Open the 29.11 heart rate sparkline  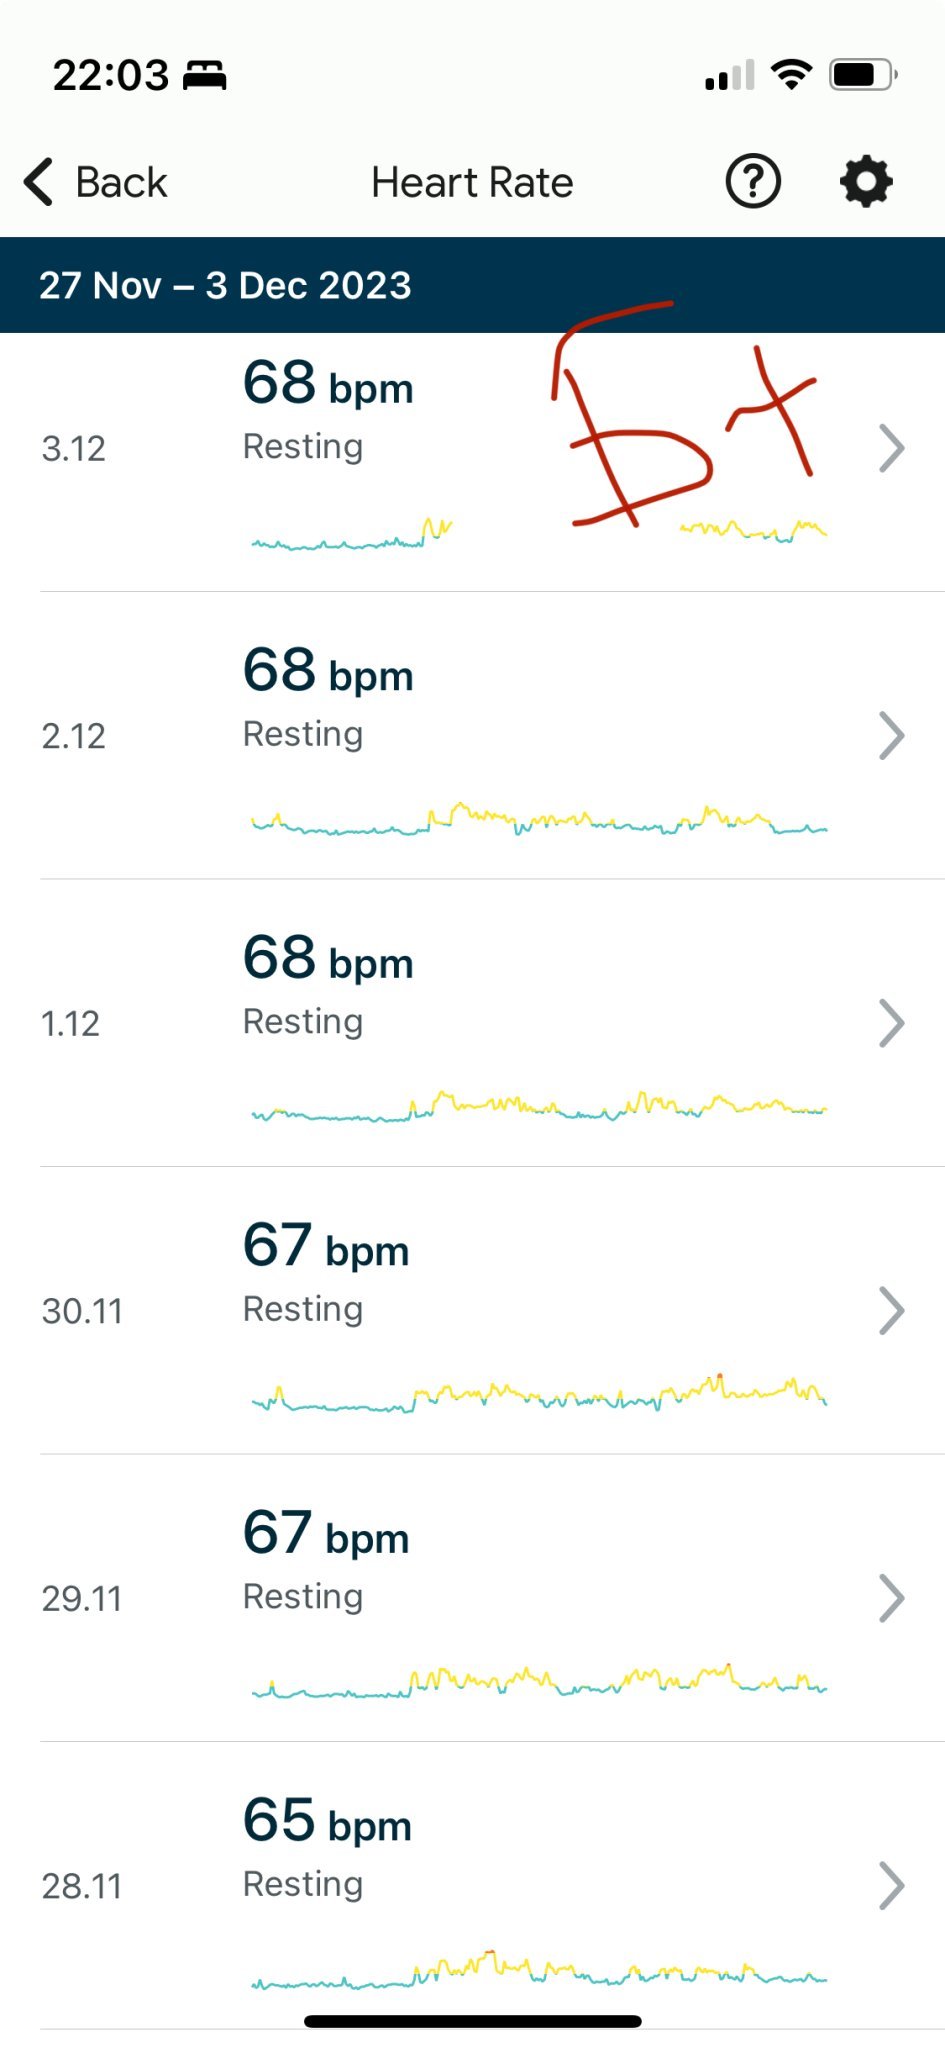(539, 1681)
